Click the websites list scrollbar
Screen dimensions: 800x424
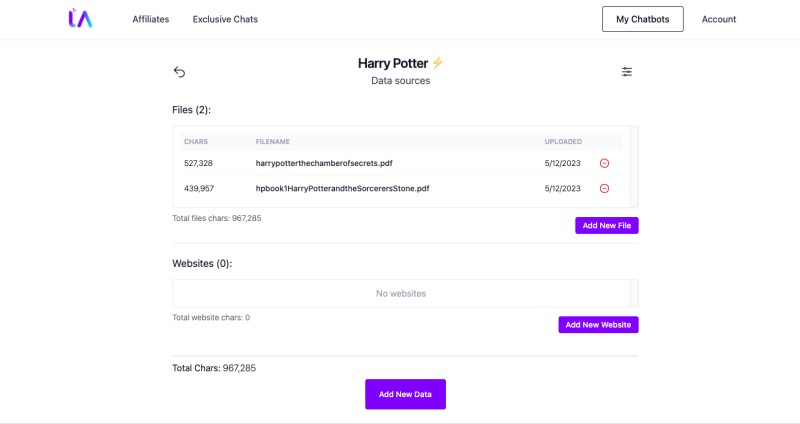click(x=634, y=293)
